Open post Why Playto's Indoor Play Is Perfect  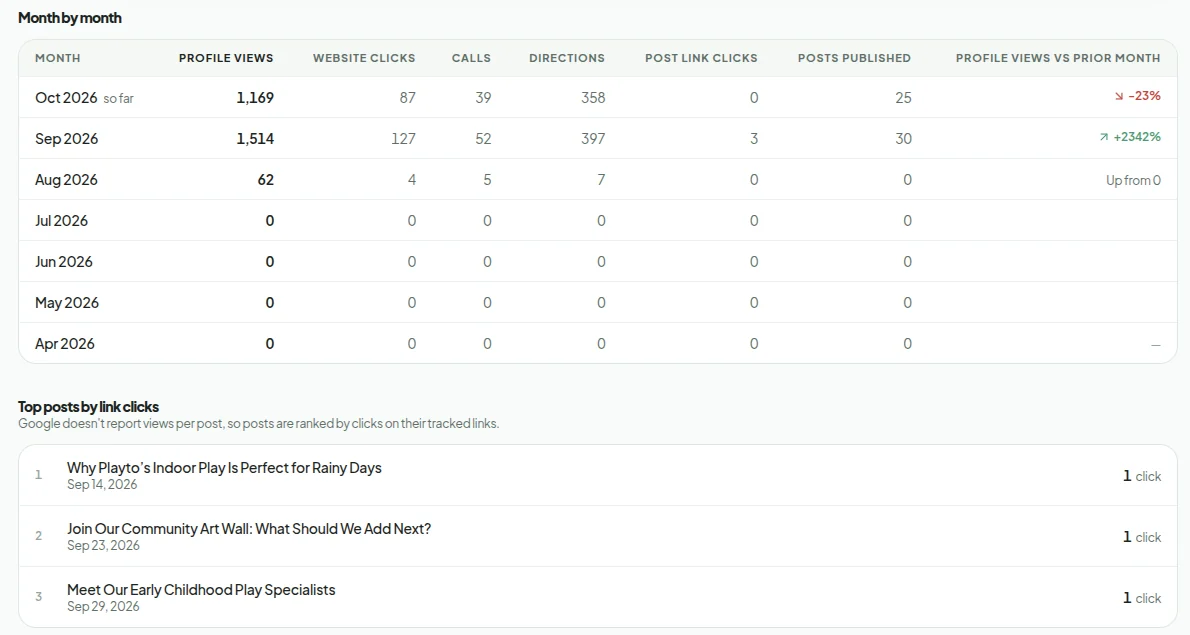click(224, 467)
